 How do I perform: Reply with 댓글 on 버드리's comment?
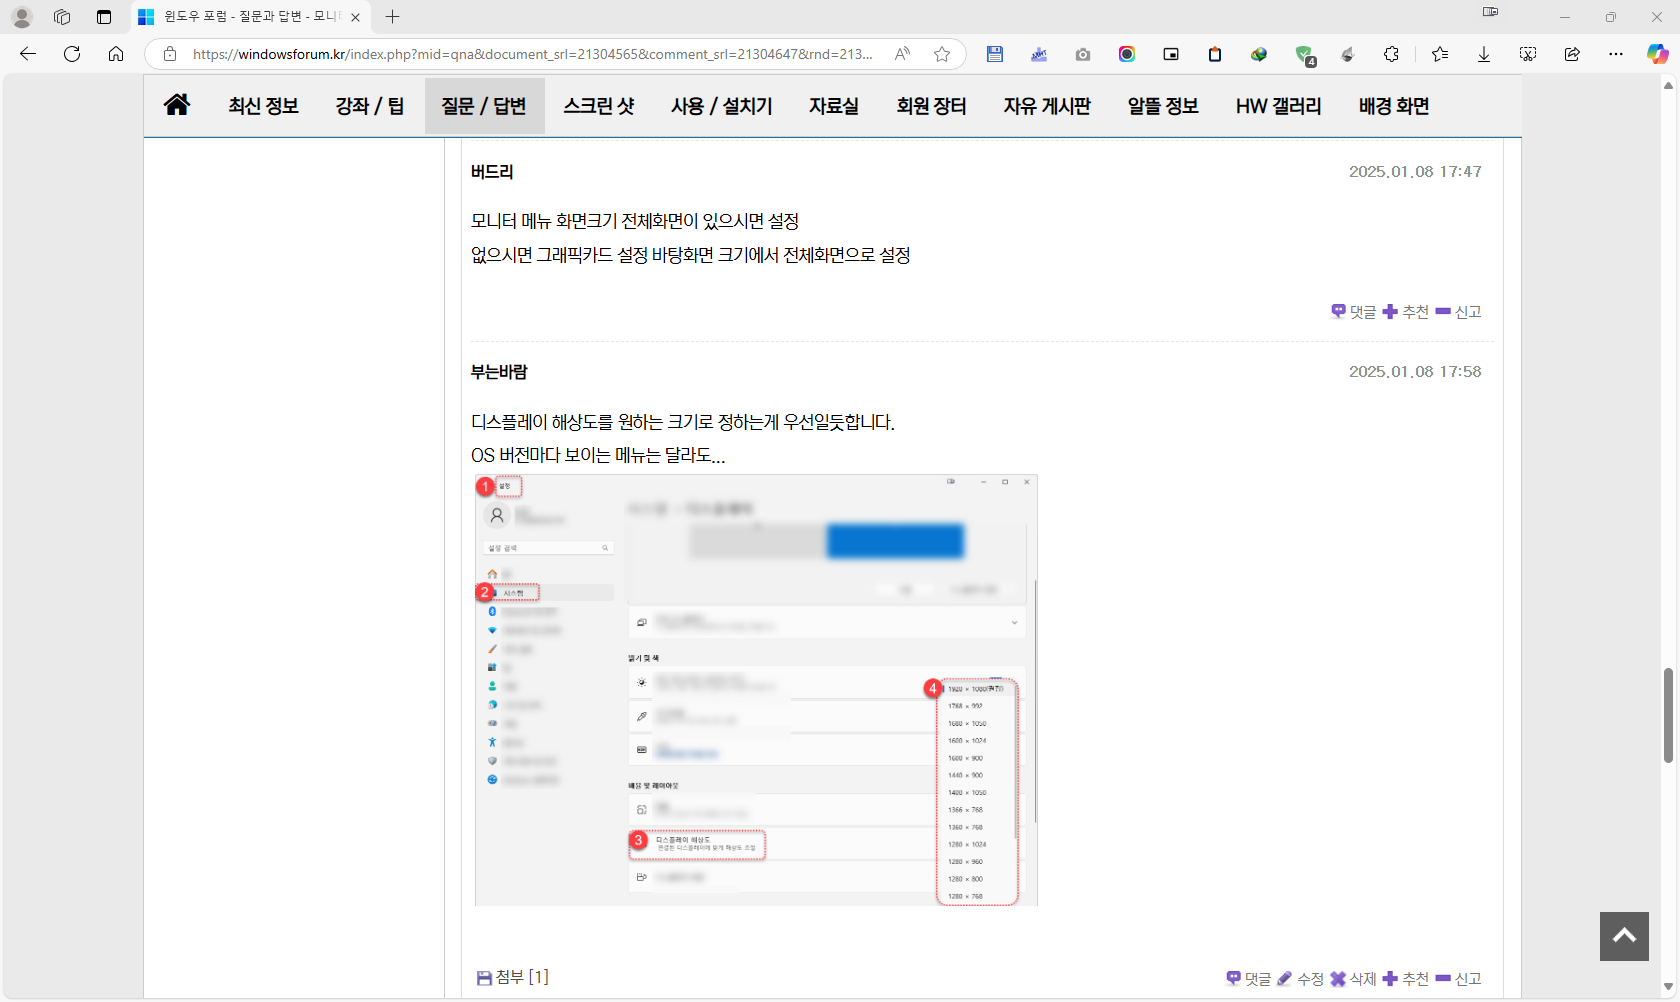[1354, 312]
